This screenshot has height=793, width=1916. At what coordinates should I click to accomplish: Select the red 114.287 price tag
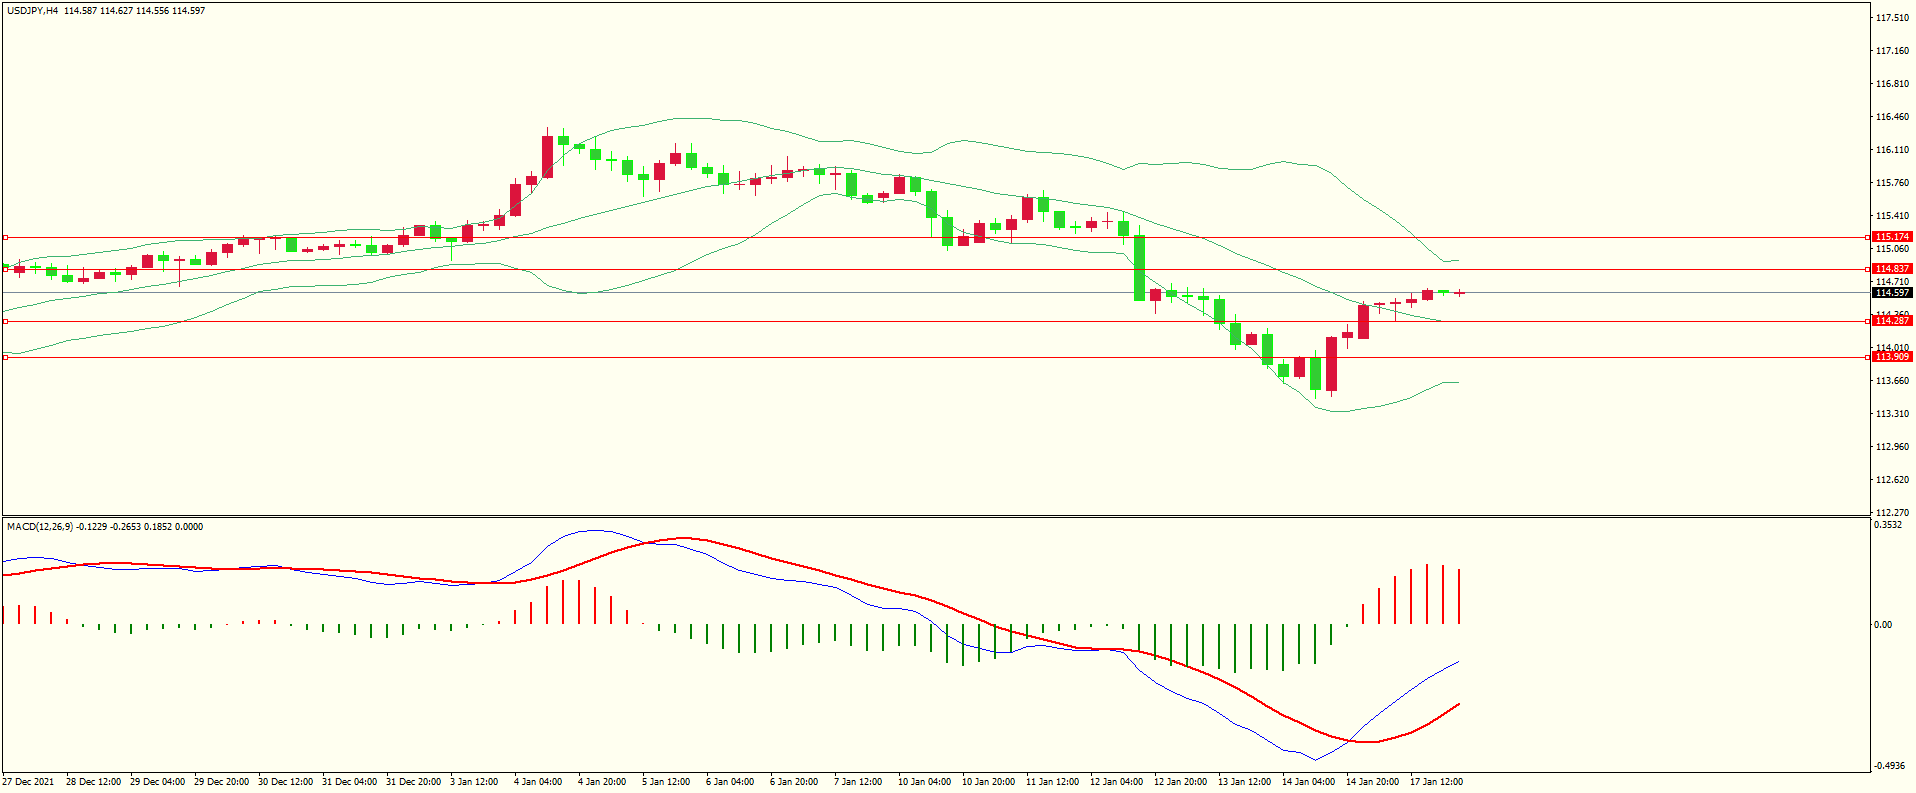coord(1892,321)
